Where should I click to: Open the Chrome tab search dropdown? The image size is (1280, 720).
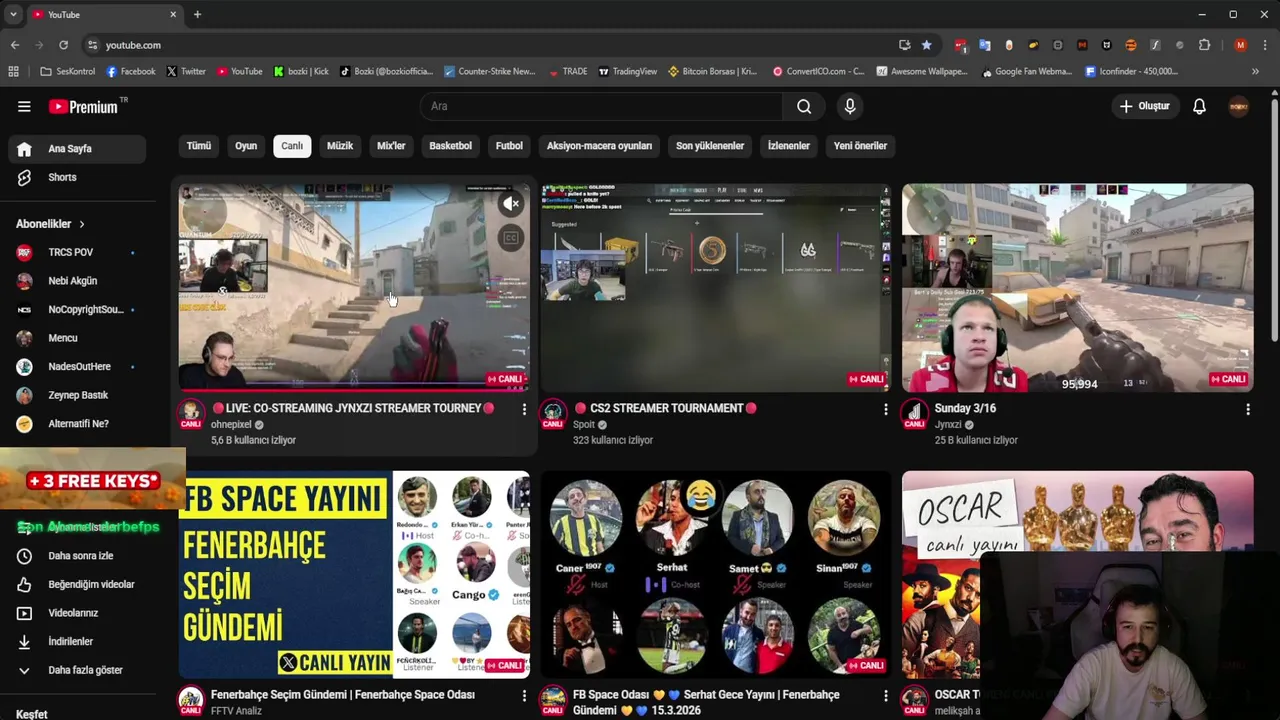tap(13, 14)
